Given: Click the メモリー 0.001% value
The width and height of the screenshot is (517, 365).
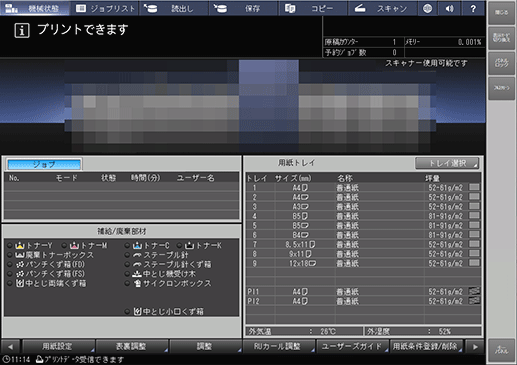Looking at the screenshot, I should coord(469,42).
